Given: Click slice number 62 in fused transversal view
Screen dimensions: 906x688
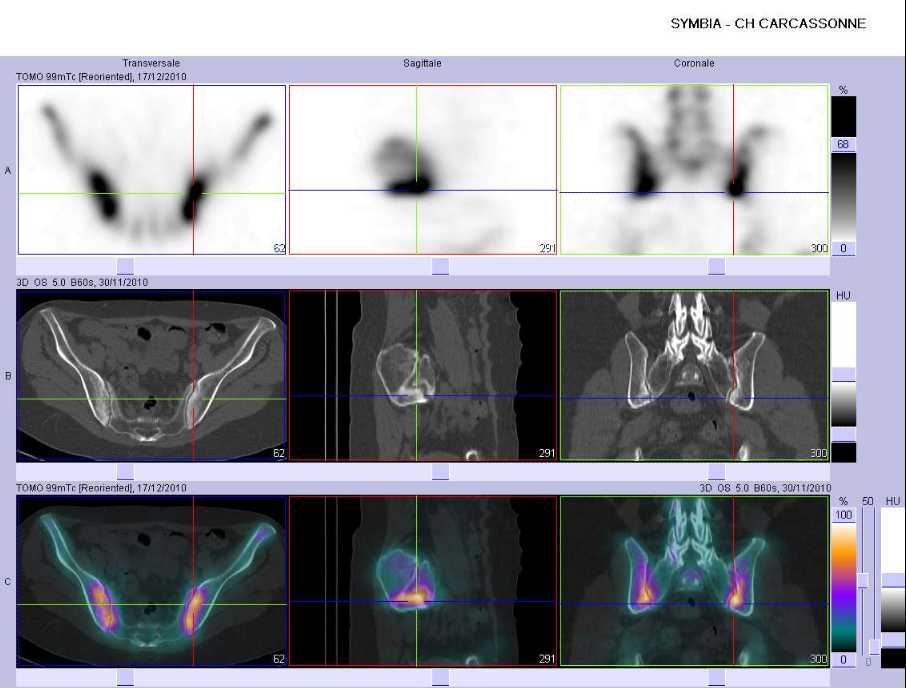Looking at the screenshot, I should coord(279,659).
